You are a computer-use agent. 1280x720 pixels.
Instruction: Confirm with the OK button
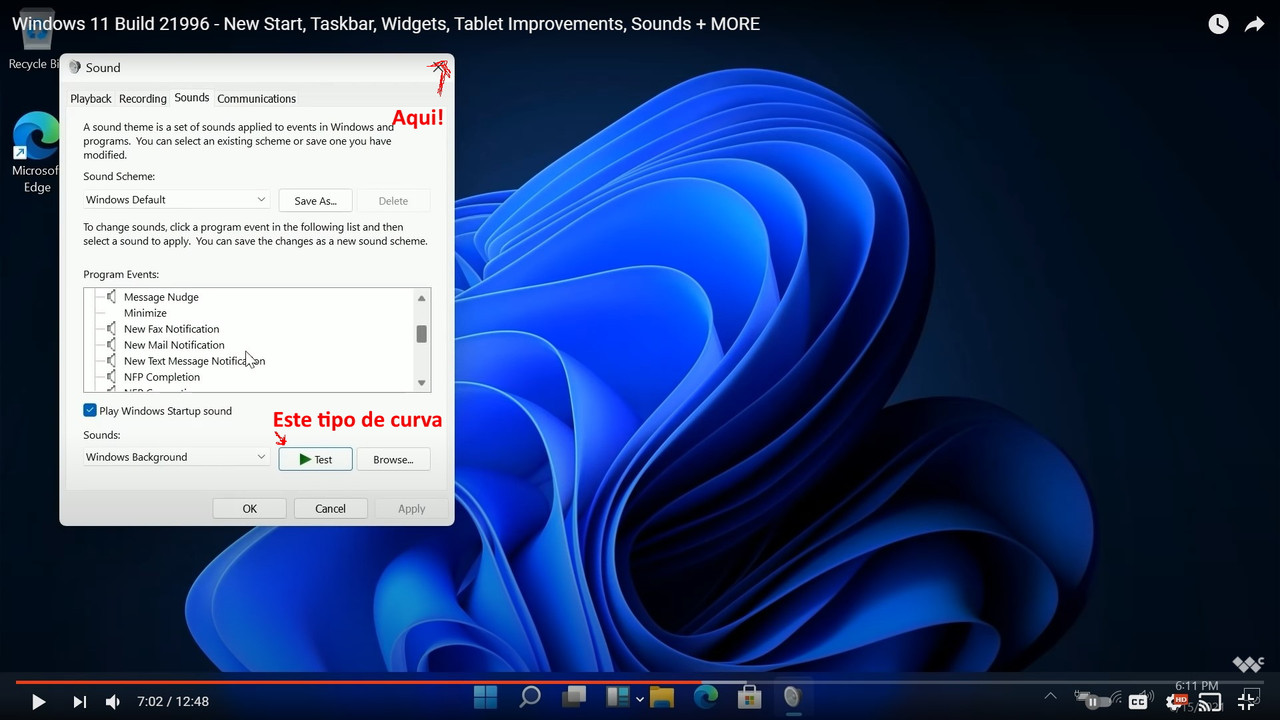point(250,508)
